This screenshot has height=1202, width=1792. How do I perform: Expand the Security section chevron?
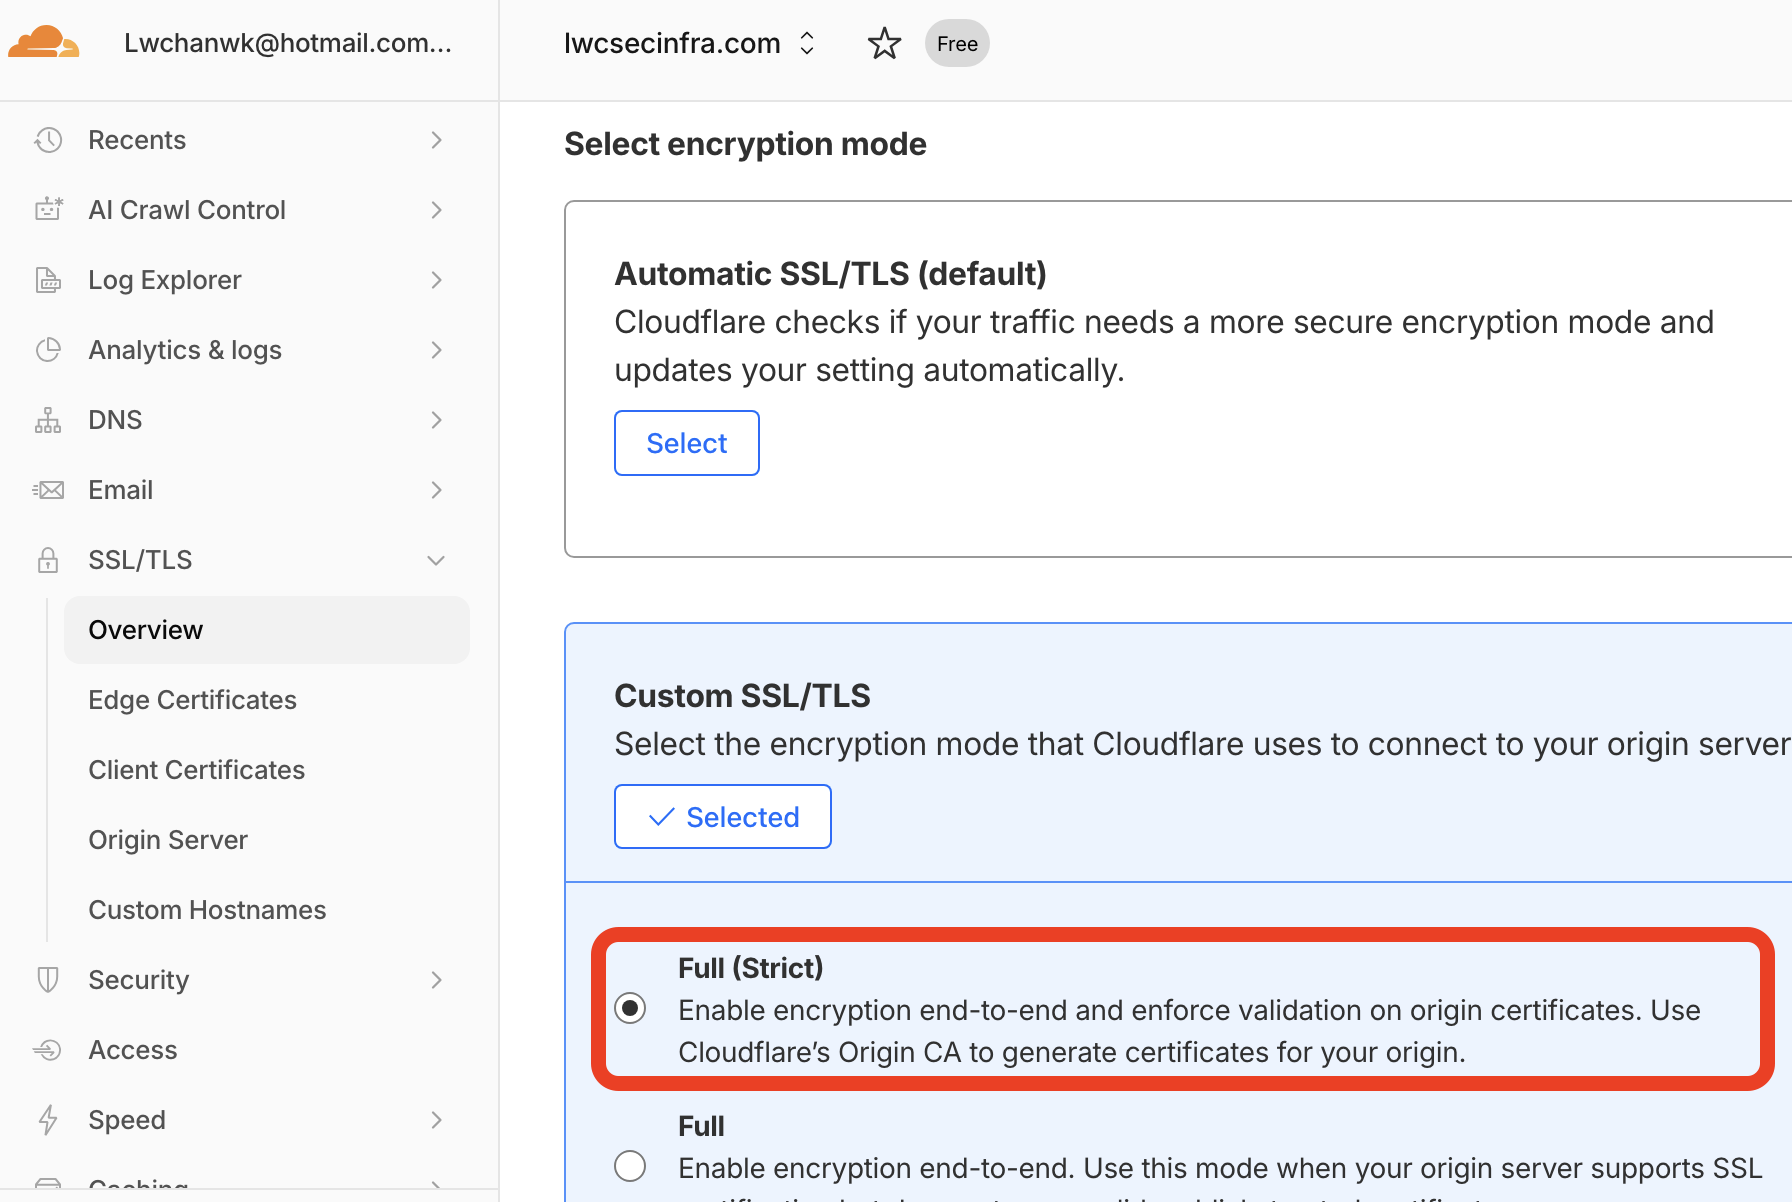click(436, 980)
